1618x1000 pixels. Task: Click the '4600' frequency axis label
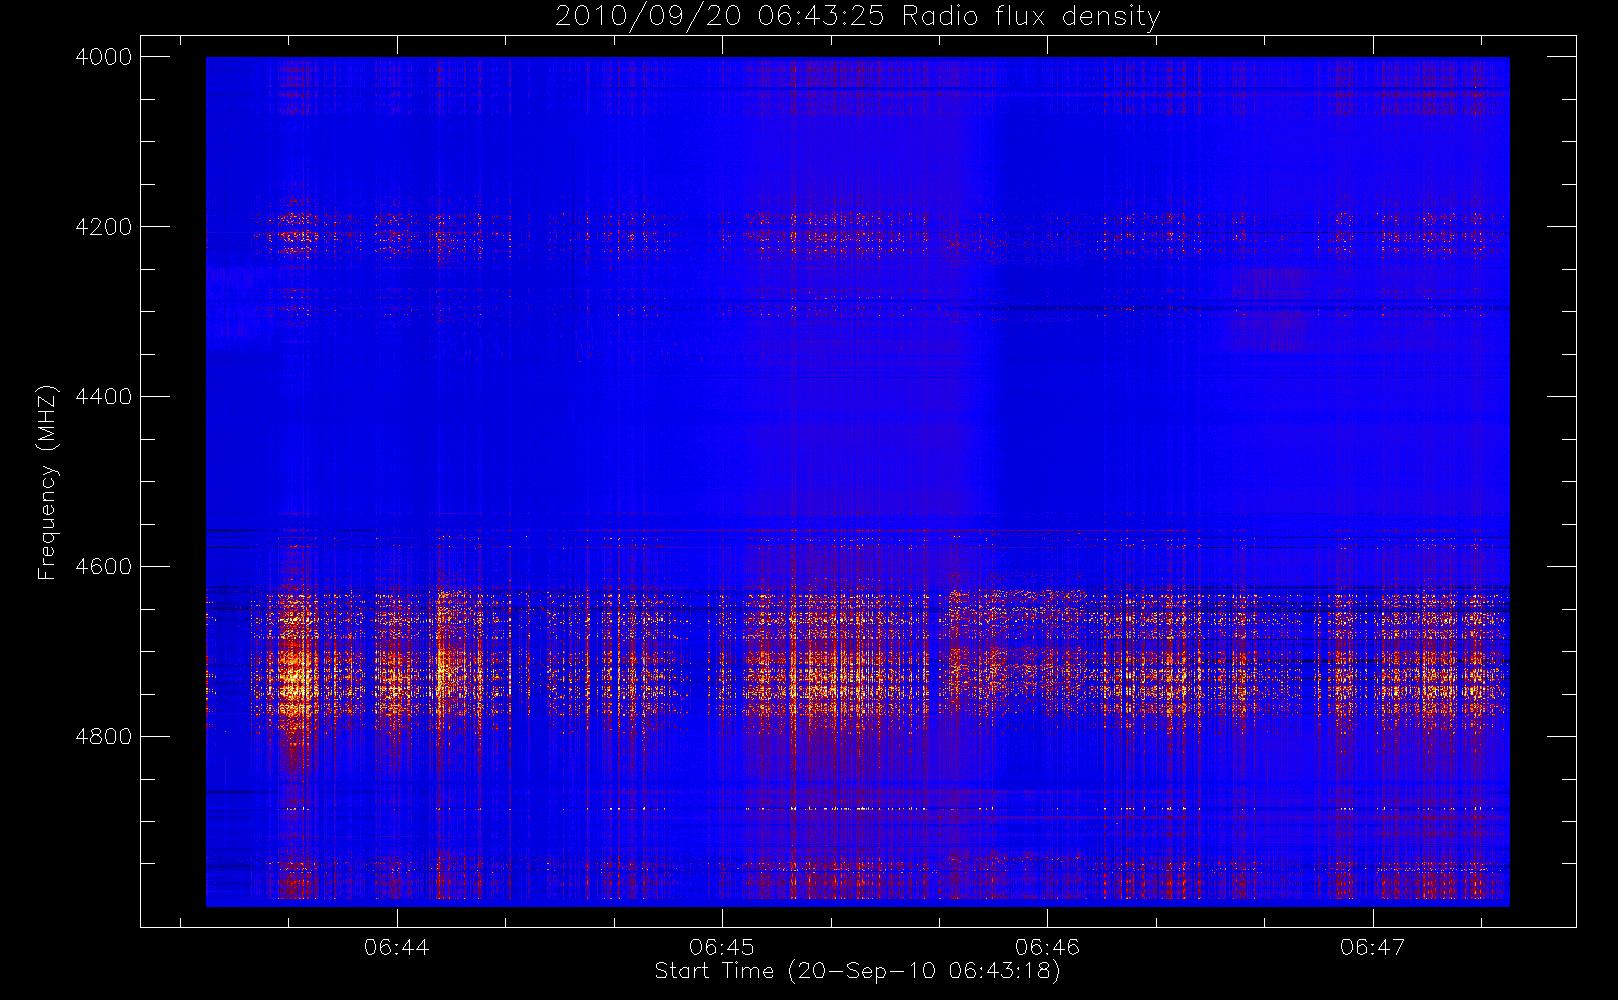[104, 567]
